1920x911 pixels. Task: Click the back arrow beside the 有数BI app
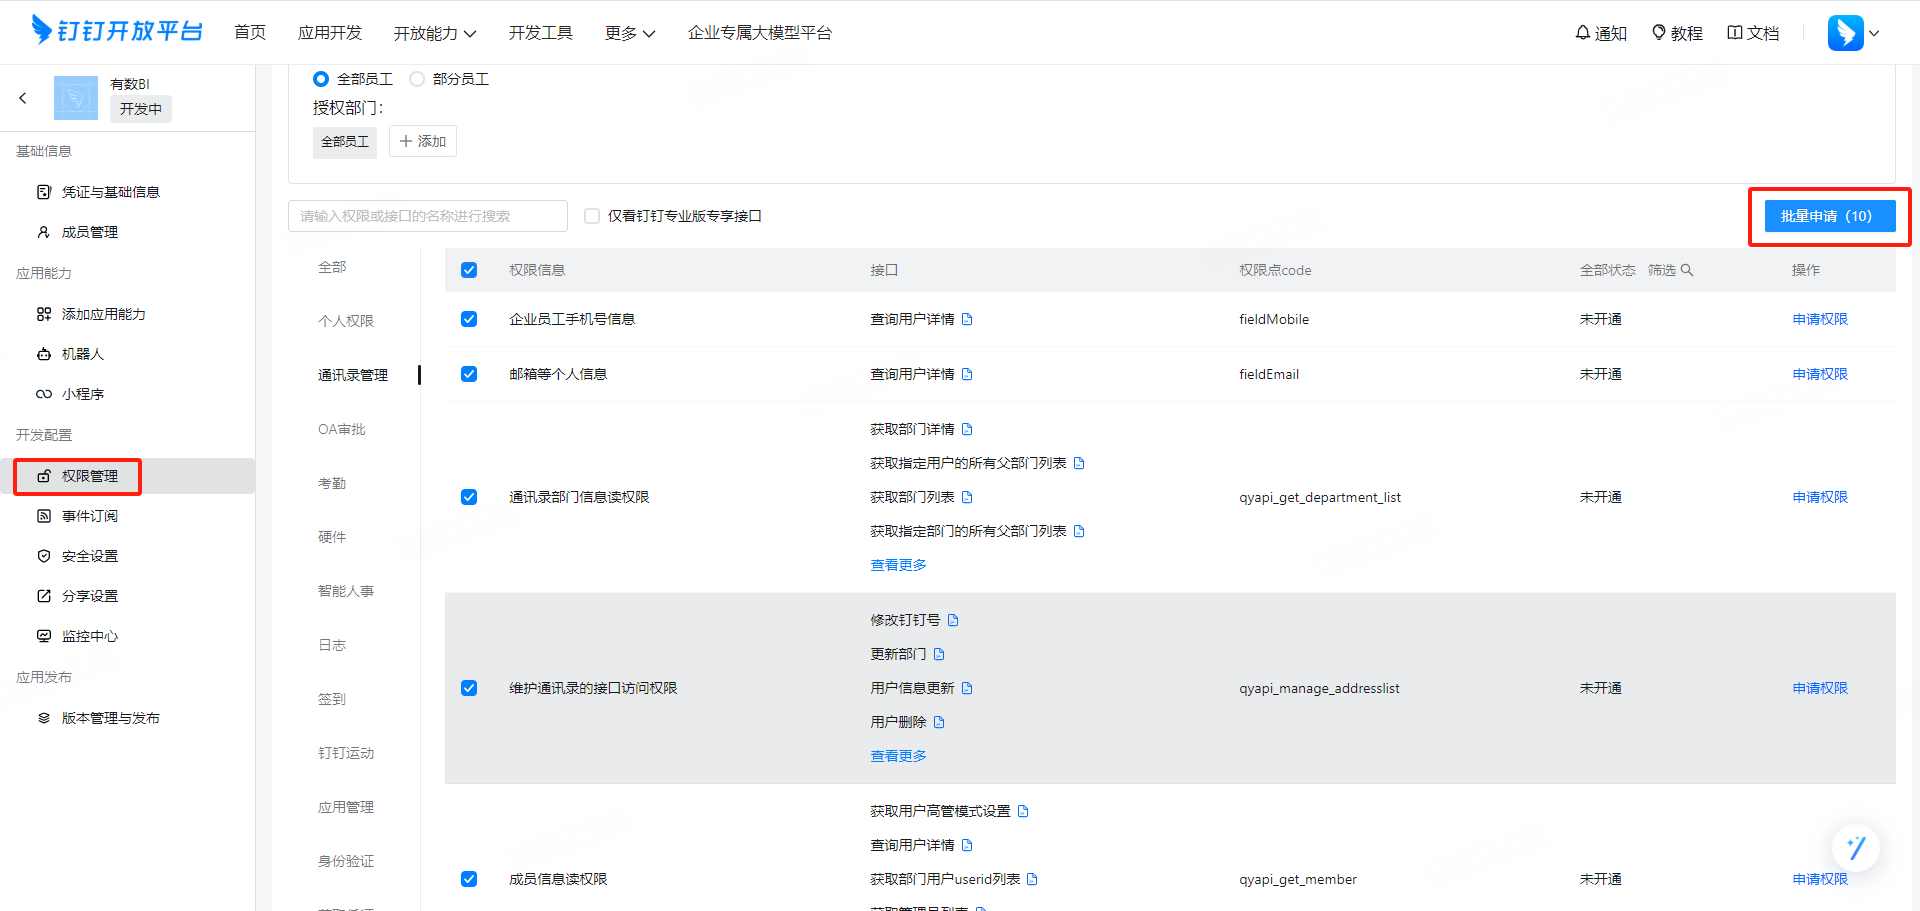23,98
